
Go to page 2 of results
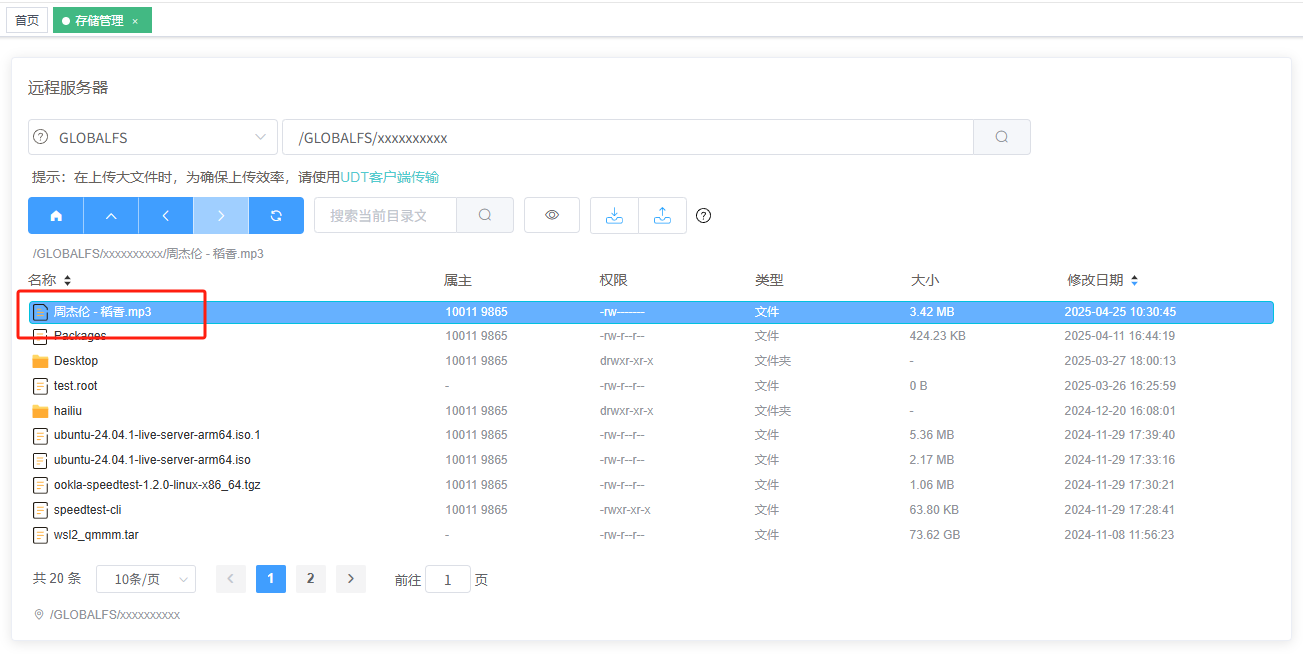pyautogui.click(x=310, y=579)
